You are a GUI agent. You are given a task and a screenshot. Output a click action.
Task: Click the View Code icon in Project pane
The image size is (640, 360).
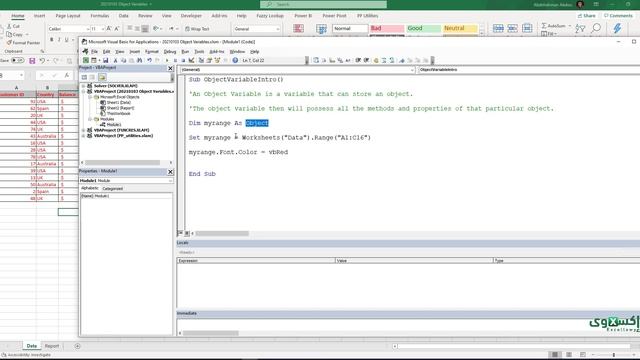[84, 77]
